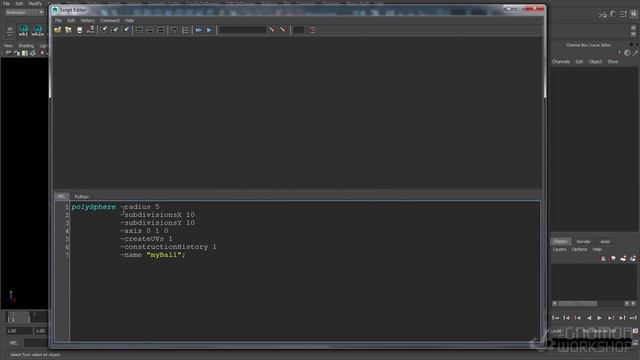Viewport: 640px width, 360px height.
Task: Open Maya main Edit menu
Action: point(19,3)
